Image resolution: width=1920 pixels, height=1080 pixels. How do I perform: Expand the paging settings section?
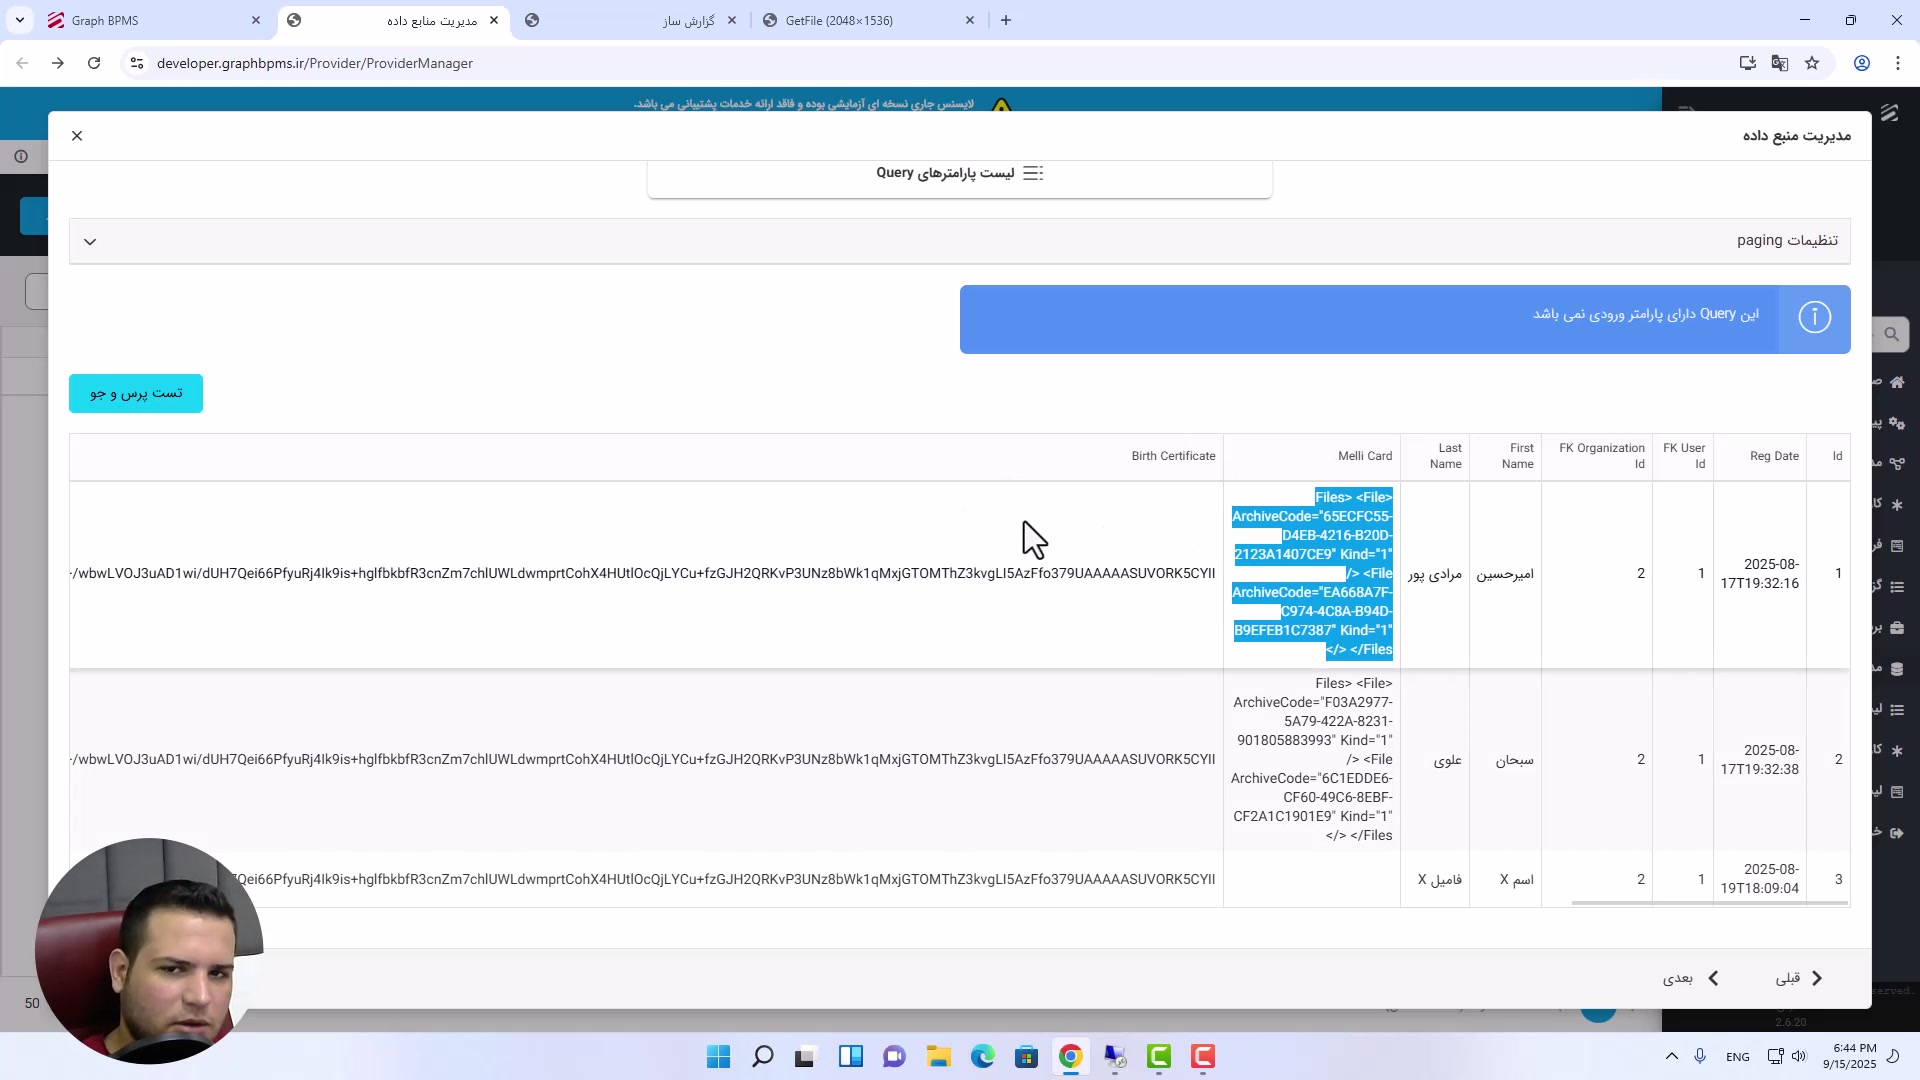pyautogui.click(x=90, y=242)
